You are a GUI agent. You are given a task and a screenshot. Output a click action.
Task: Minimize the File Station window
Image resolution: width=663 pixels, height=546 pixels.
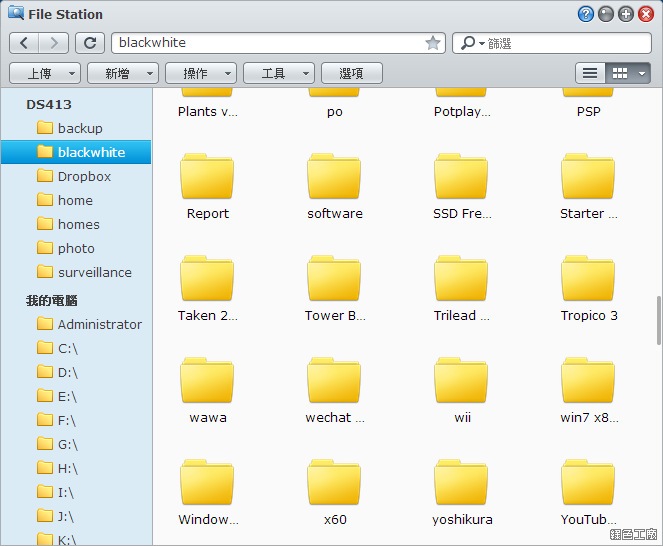605,14
